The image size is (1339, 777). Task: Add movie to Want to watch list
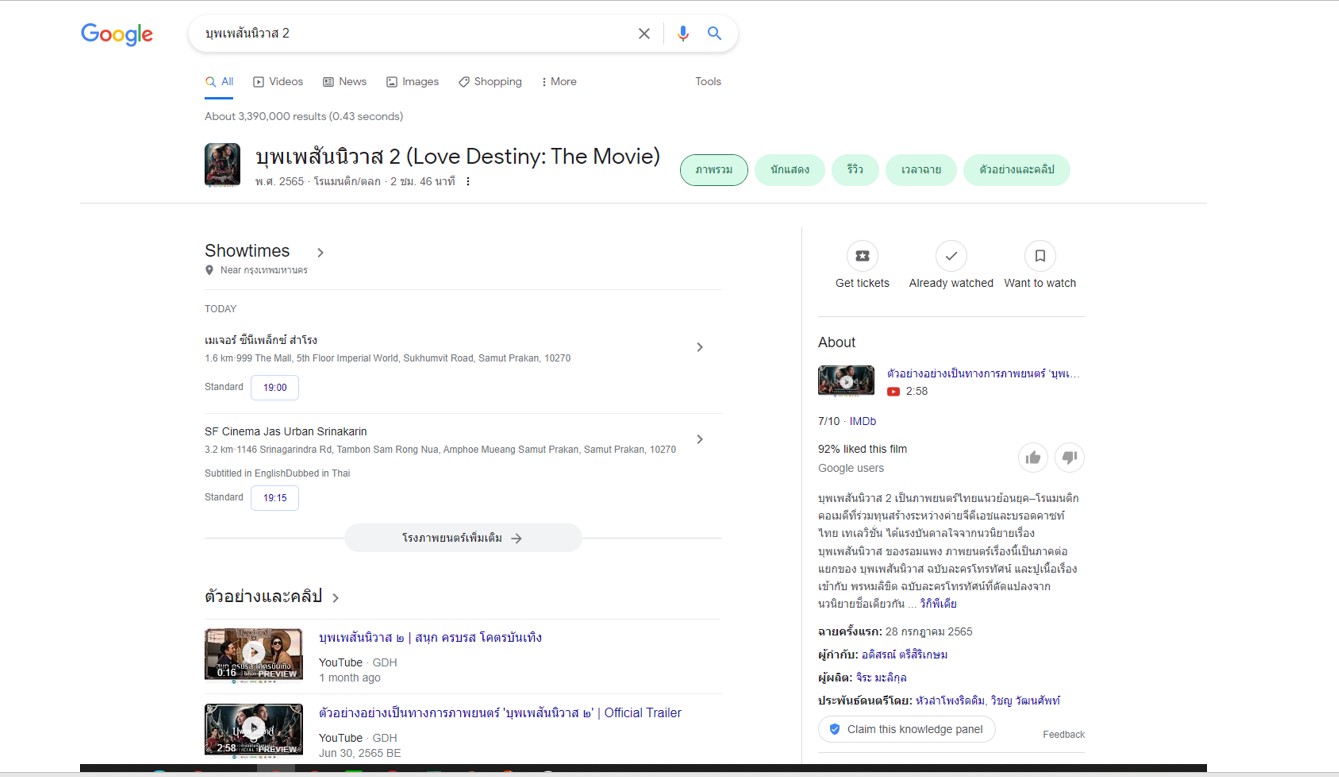tap(1040, 257)
